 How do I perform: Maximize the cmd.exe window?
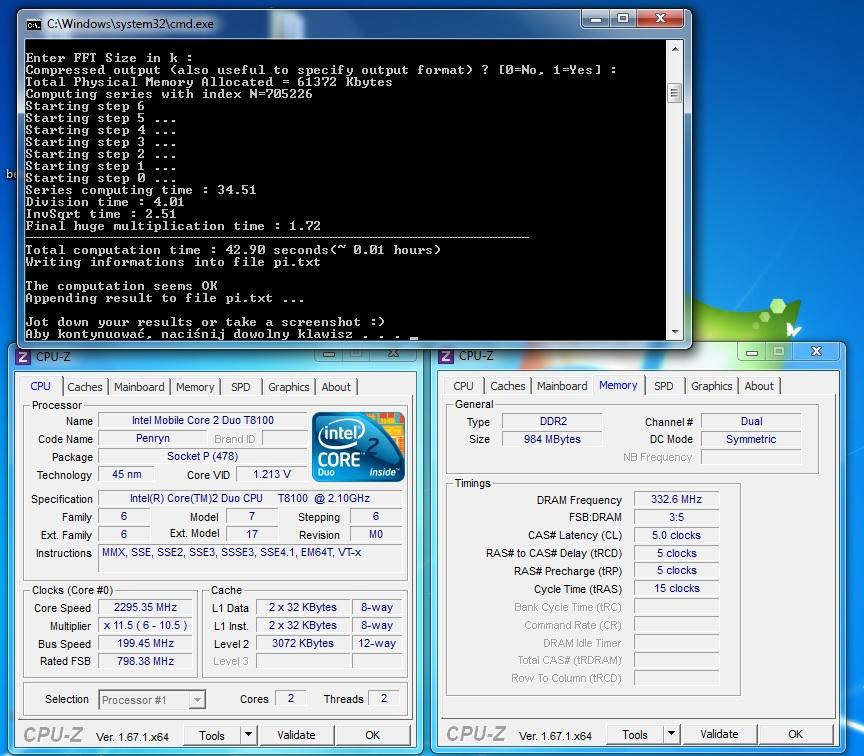click(623, 19)
